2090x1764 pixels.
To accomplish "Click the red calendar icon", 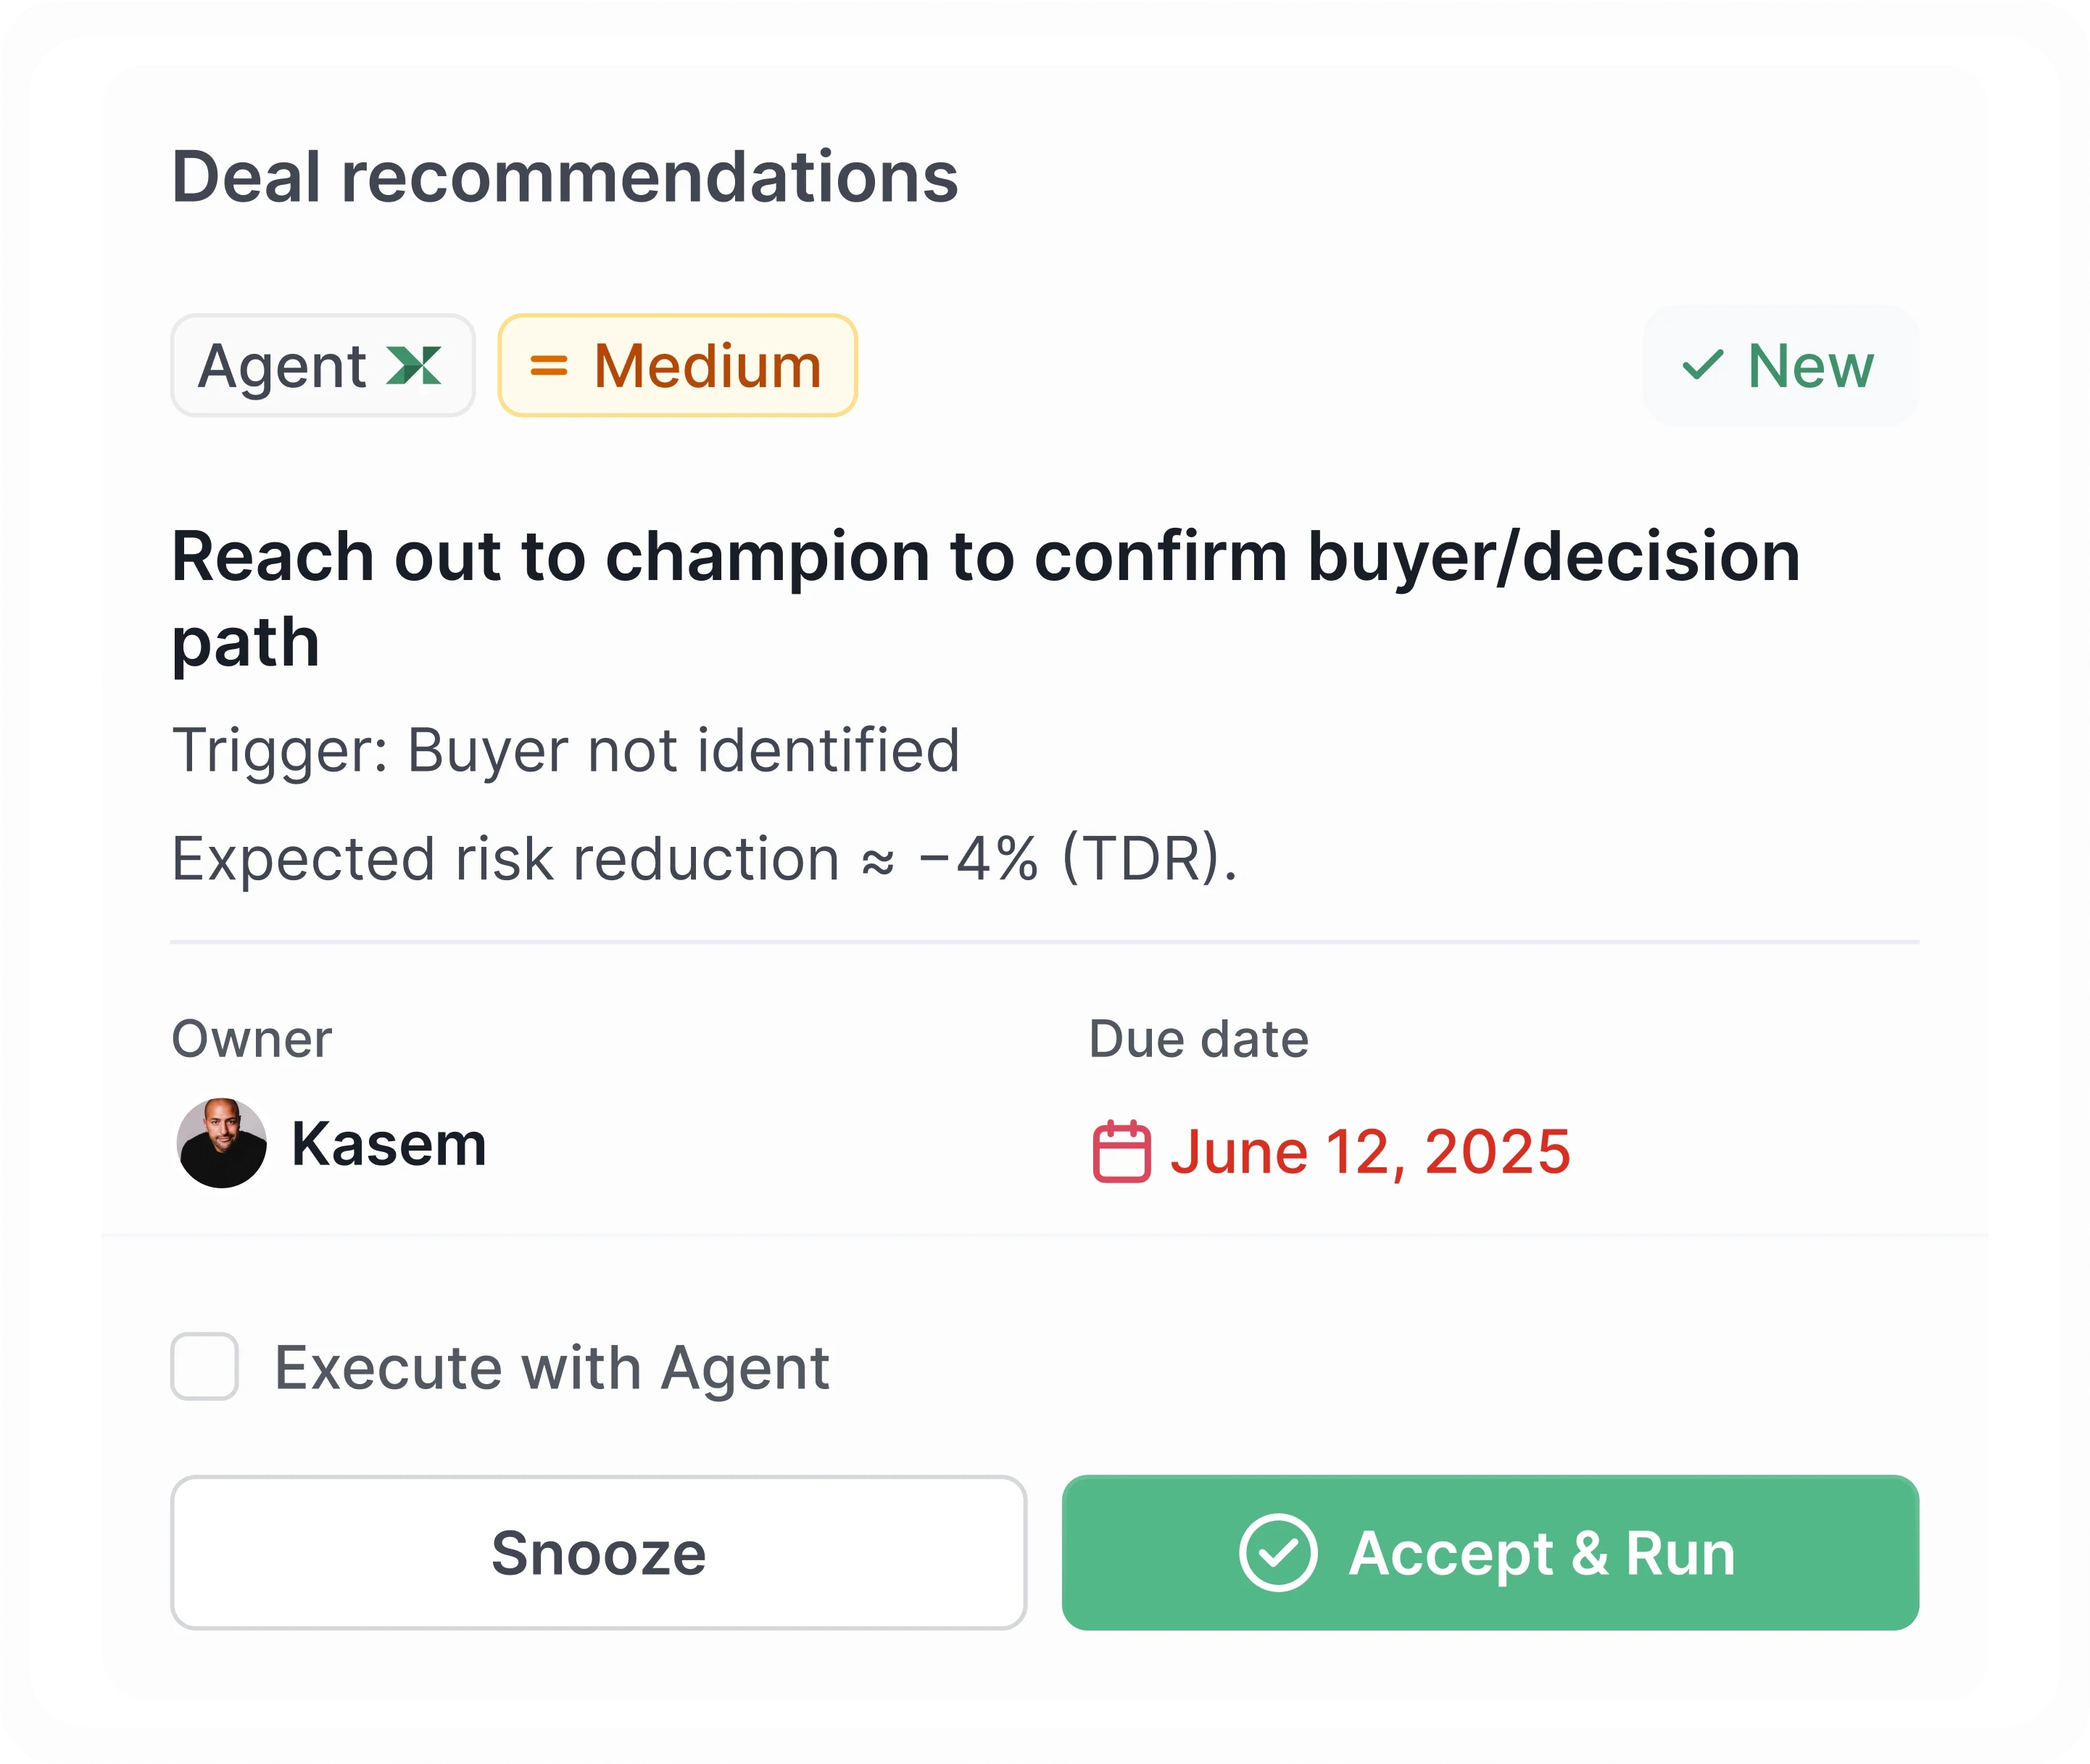I will pos(1121,1152).
